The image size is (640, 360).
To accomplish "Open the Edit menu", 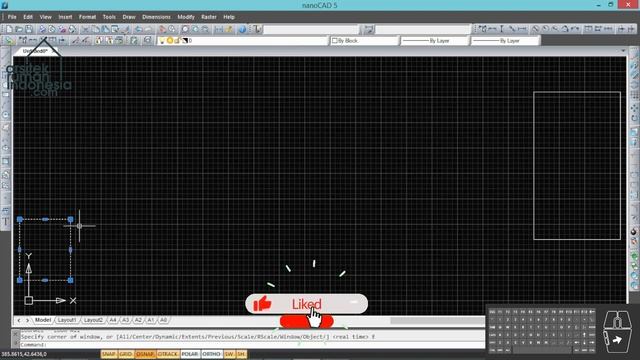I will (x=28, y=17).
